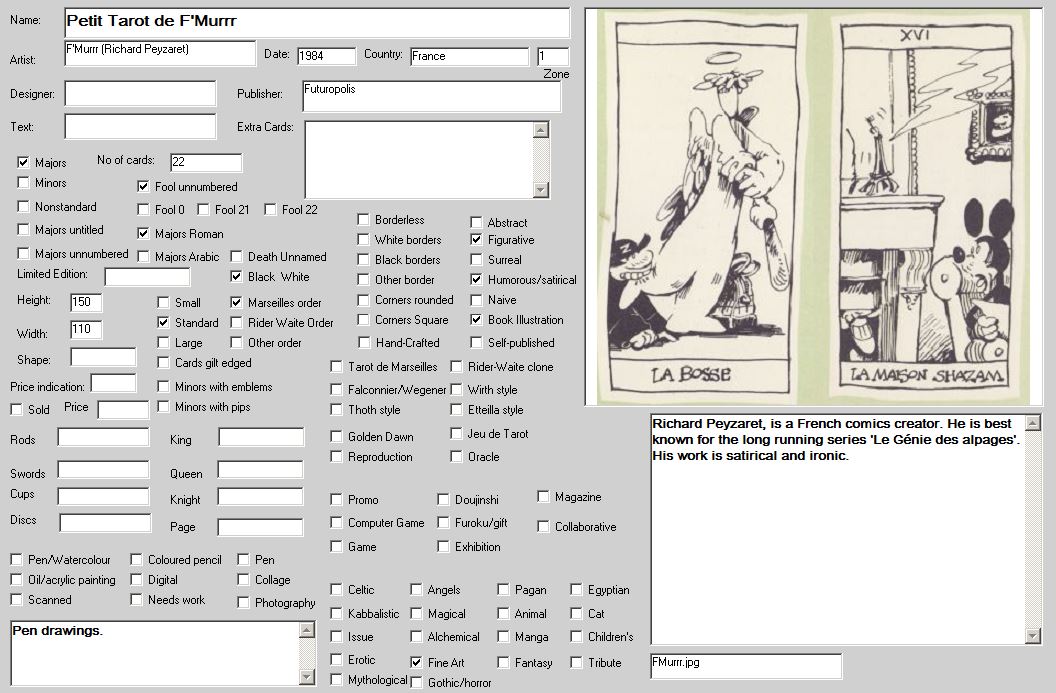Viewport: 1056px width, 693px height.
Task: Select the Date field showing 1984
Action: [325, 57]
